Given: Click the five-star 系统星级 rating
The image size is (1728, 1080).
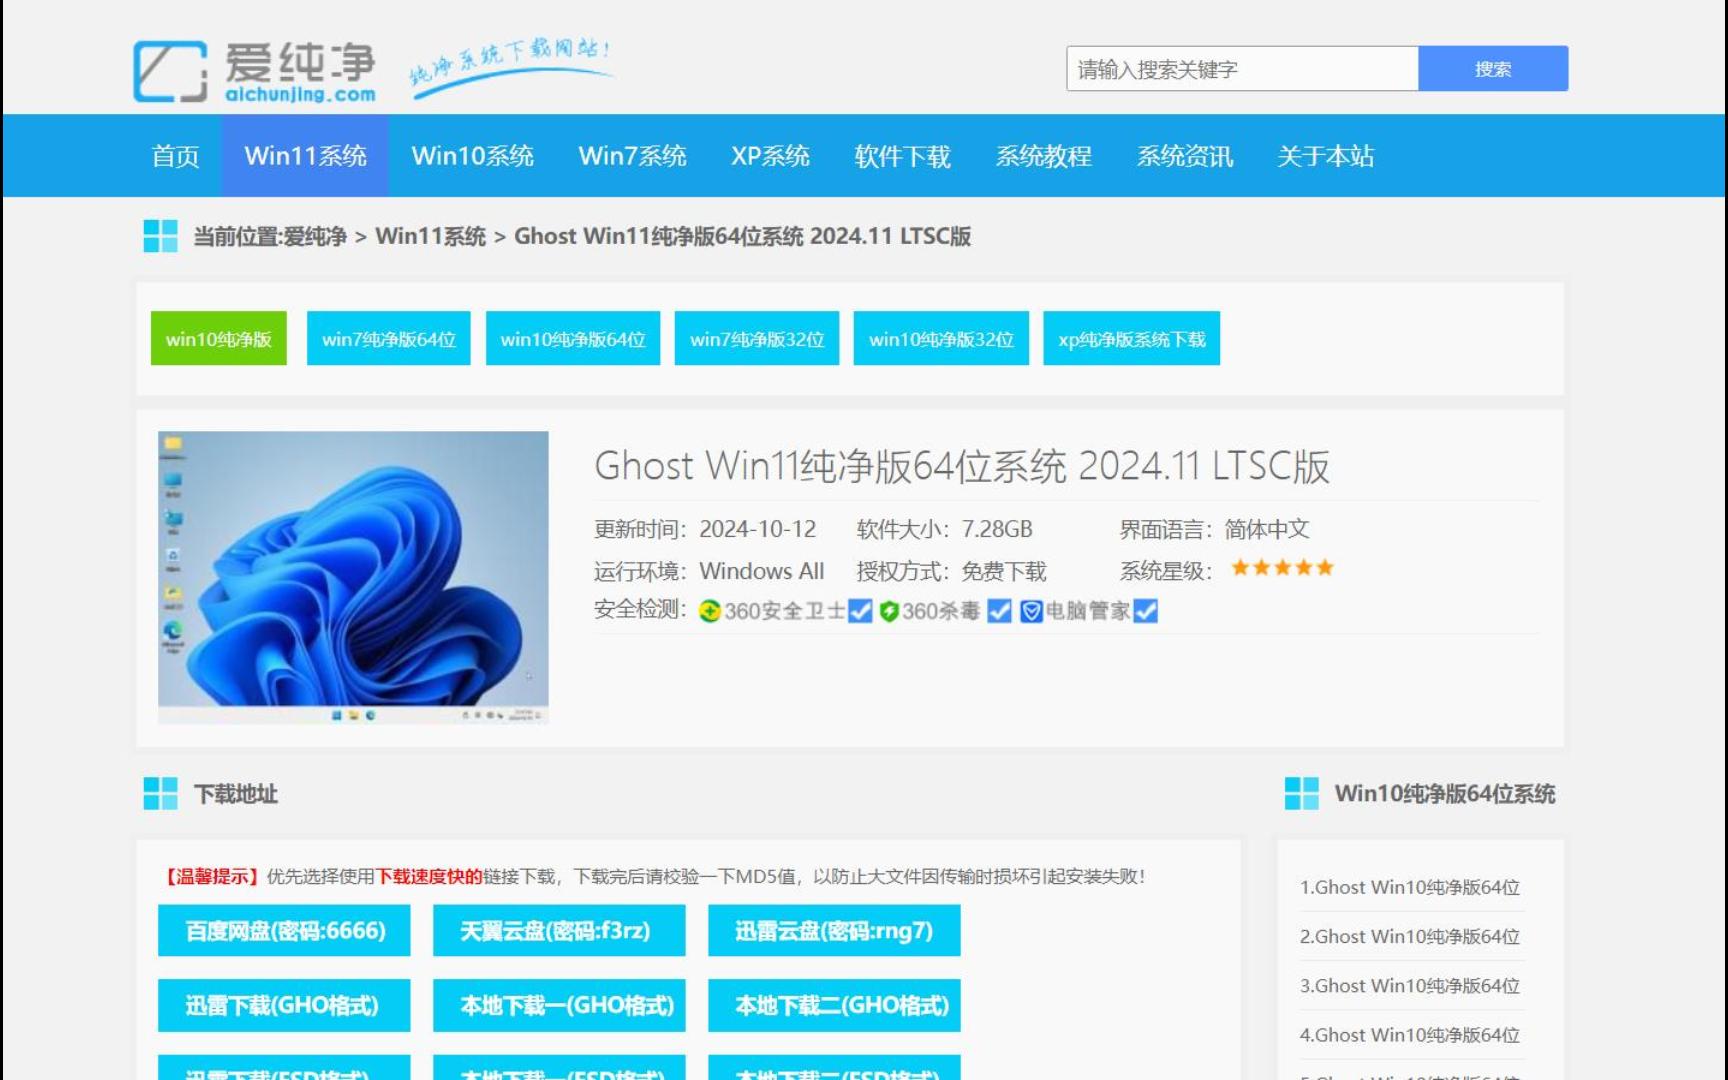Looking at the screenshot, I should 1282,568.
